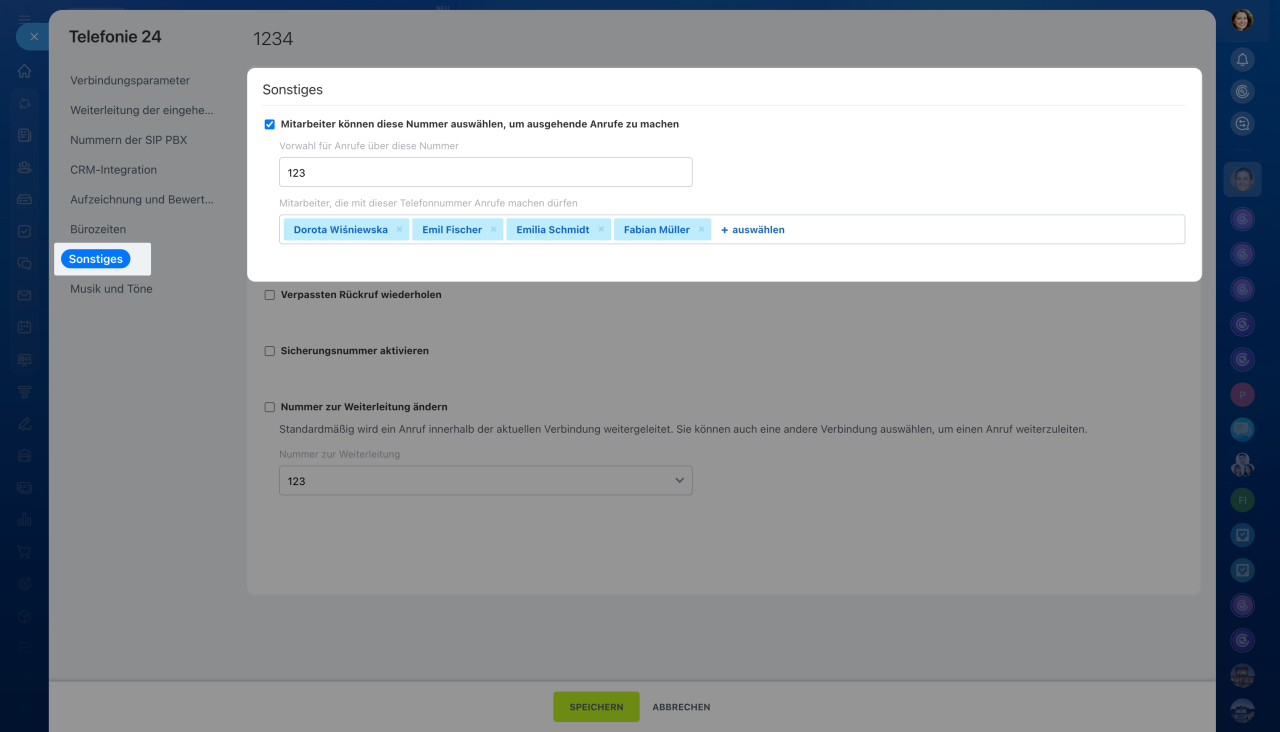
Task: Remove Fabian Müller from the employee list
Action: pyautogui.click(x=701, y=230)
